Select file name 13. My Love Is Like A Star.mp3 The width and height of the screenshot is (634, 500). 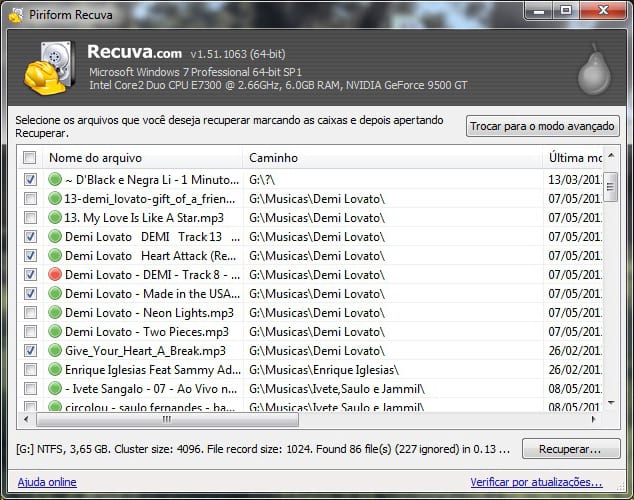coord(144,217)
